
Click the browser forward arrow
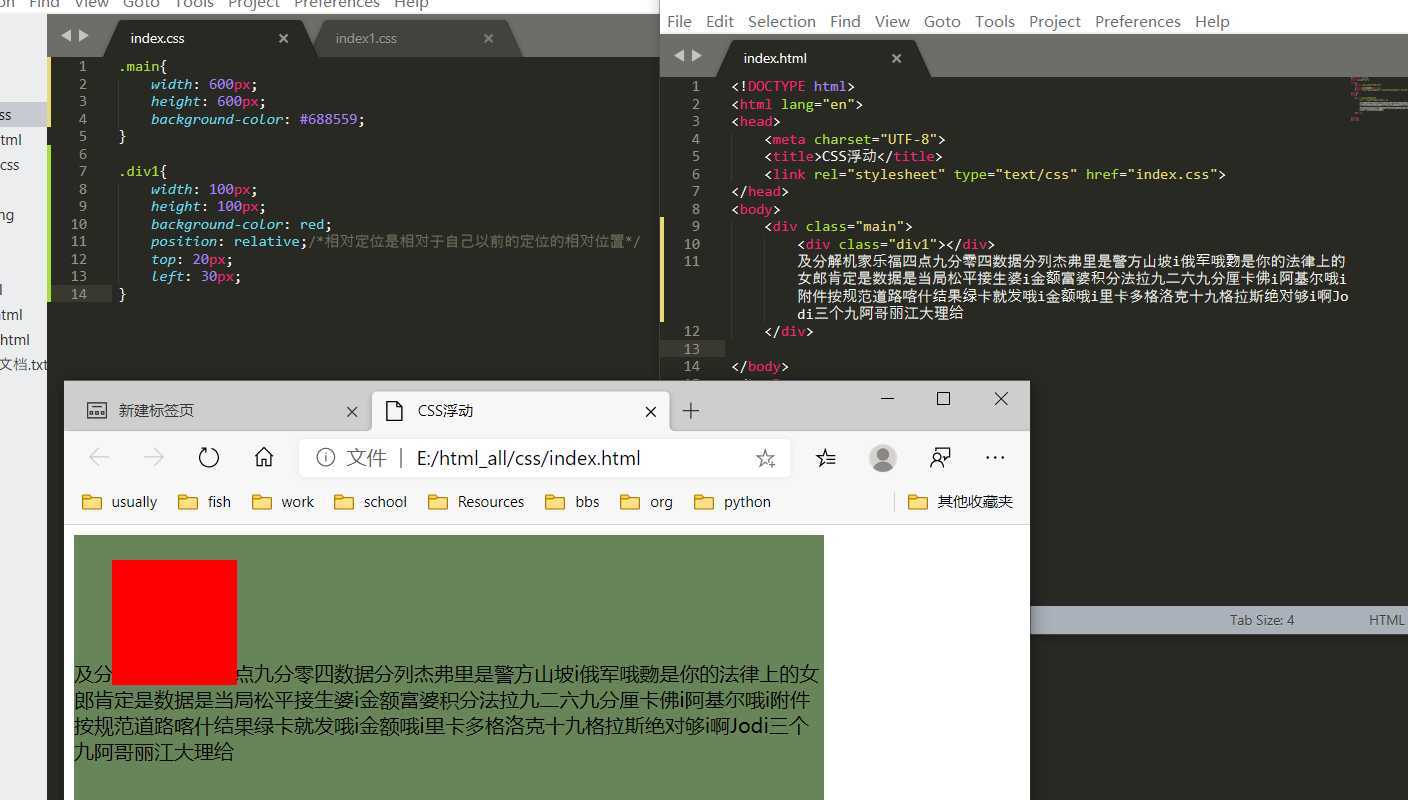click(153, 458)
